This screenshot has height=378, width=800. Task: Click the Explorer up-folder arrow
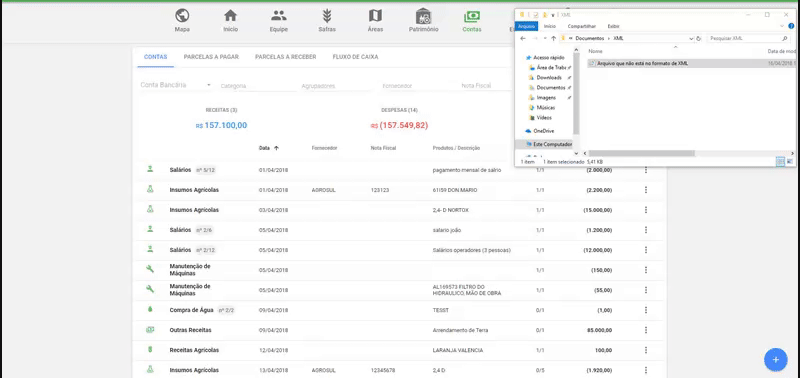point(554,38)
